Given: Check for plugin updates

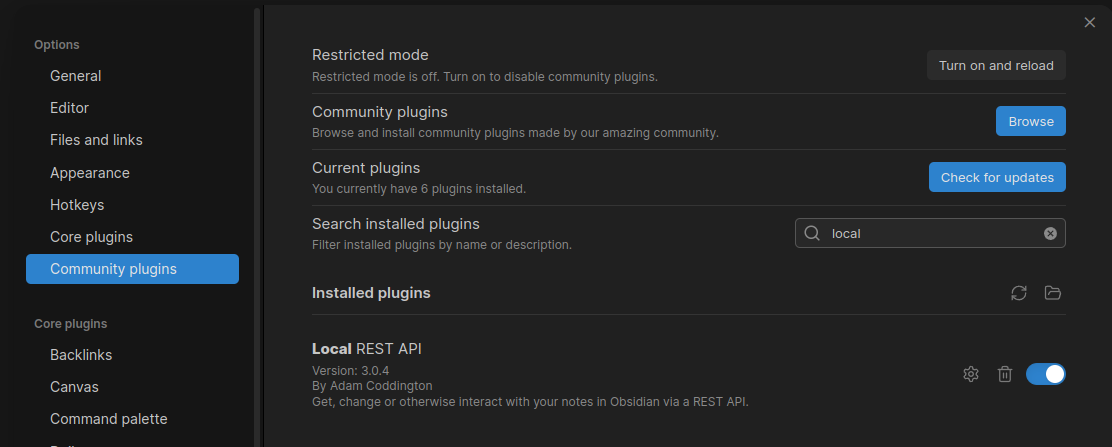Looking at the screenshot, I should coord(997,177).
